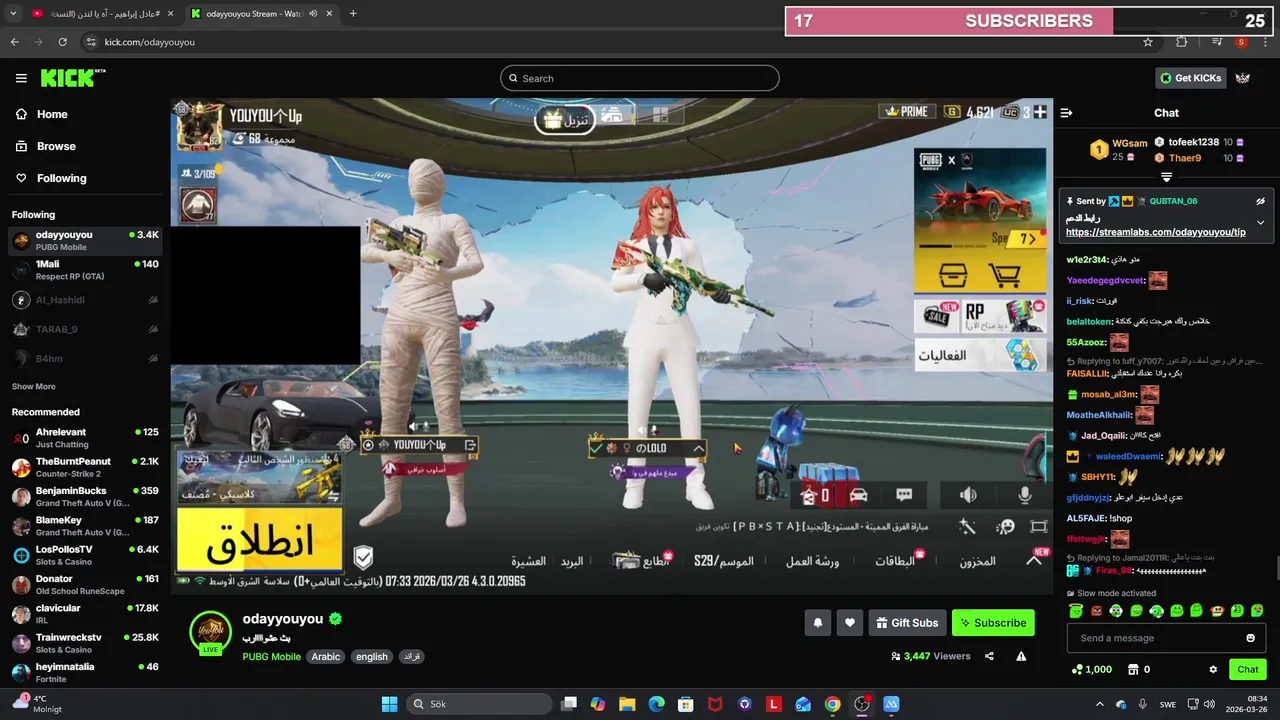Click game chat bubble icon in video
This screenshot has height=720, width=1280.
point(904,495)
